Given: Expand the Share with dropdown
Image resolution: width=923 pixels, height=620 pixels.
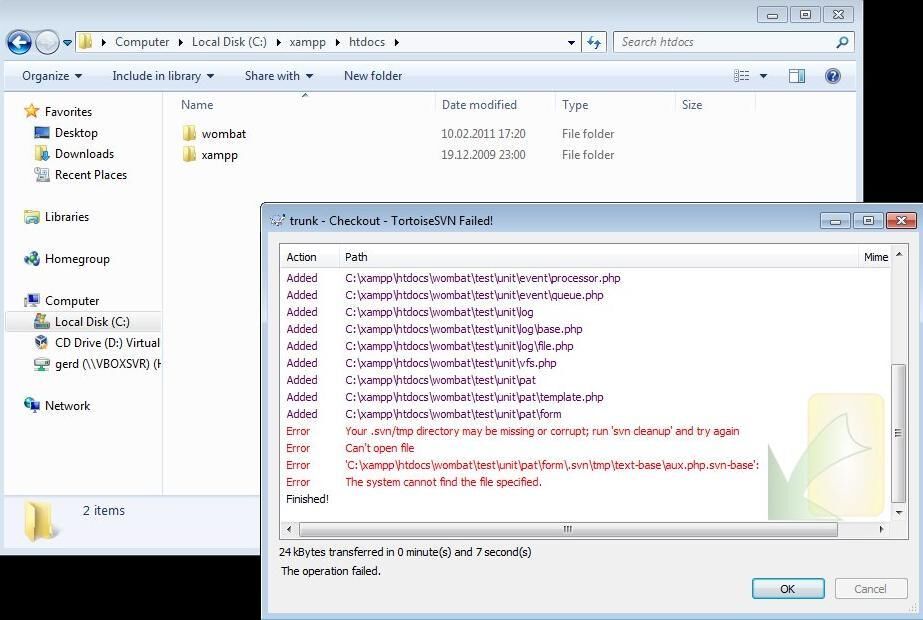Looking at the screenshot, I should click(x=278, y=76).
